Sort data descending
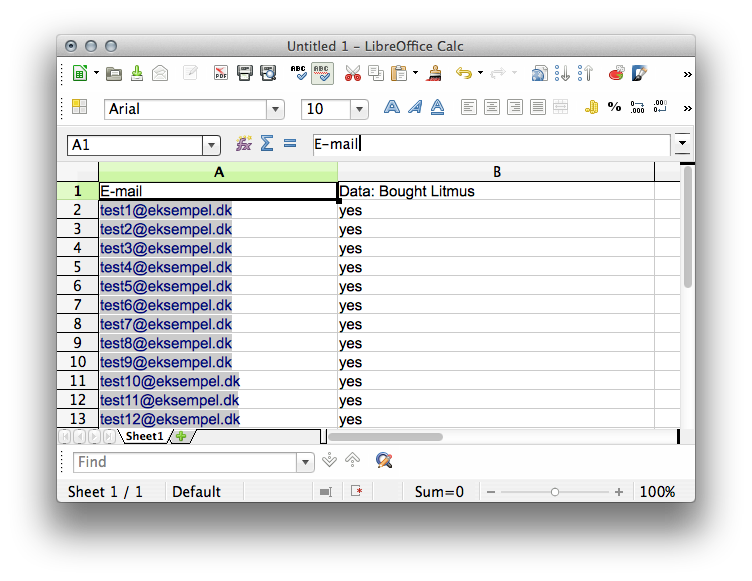The image size is (752, 581). coord(585,73)
